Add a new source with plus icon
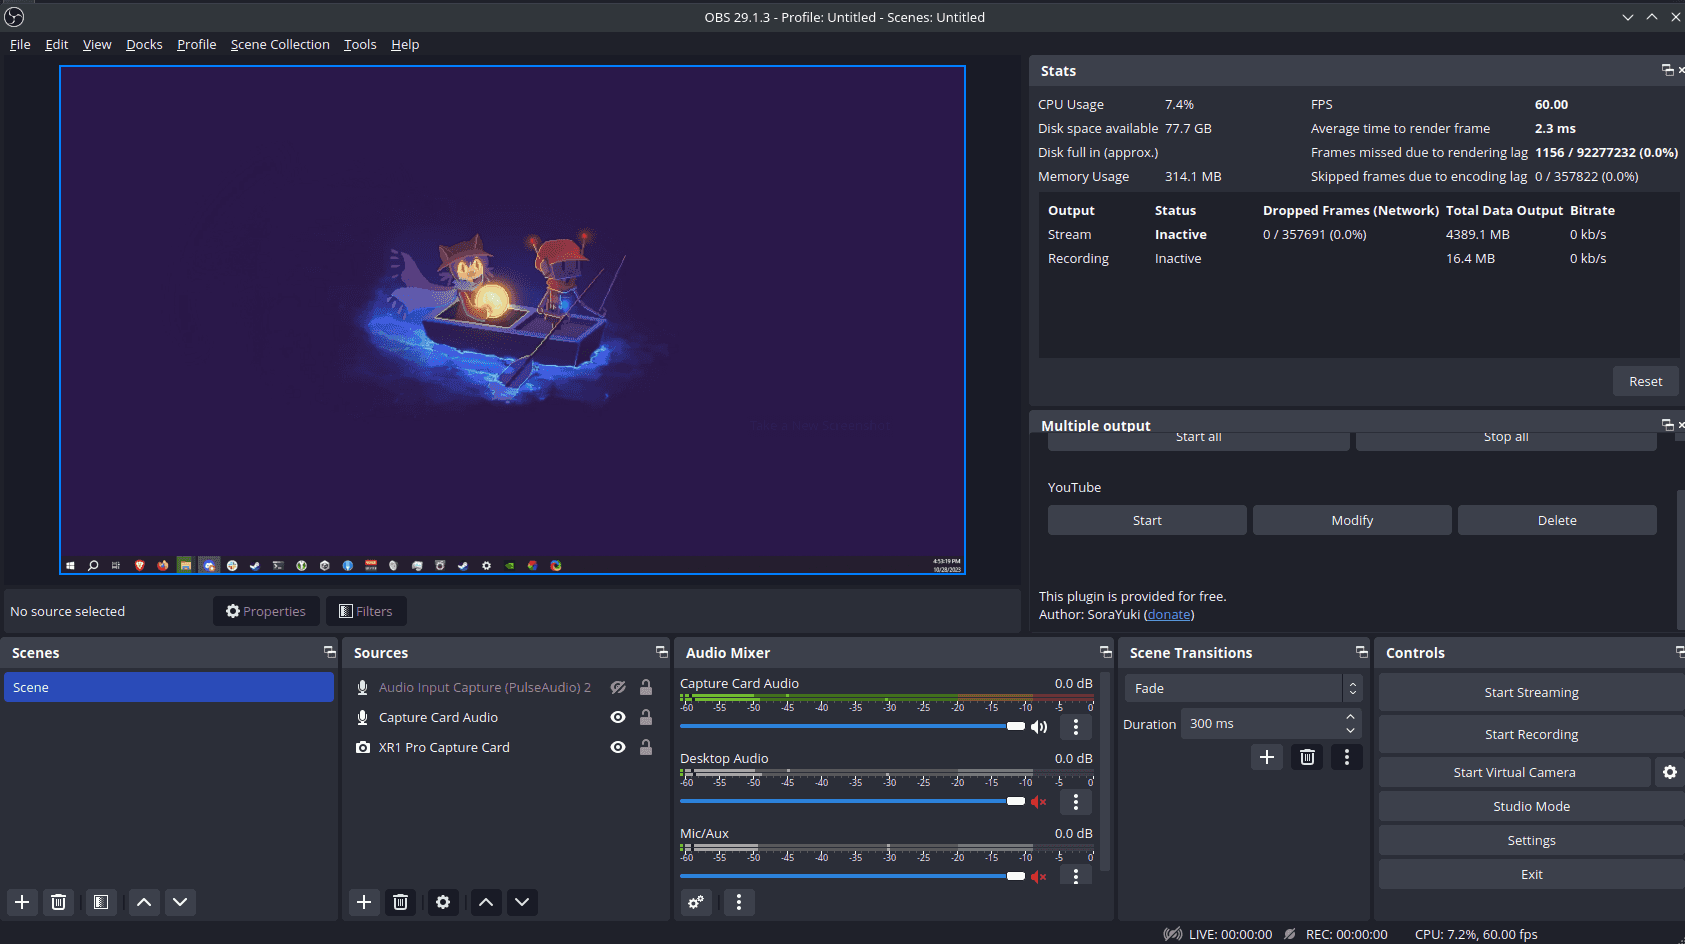Image resolution: width=1685 pixels, height=944 pixels. (364, 902)
